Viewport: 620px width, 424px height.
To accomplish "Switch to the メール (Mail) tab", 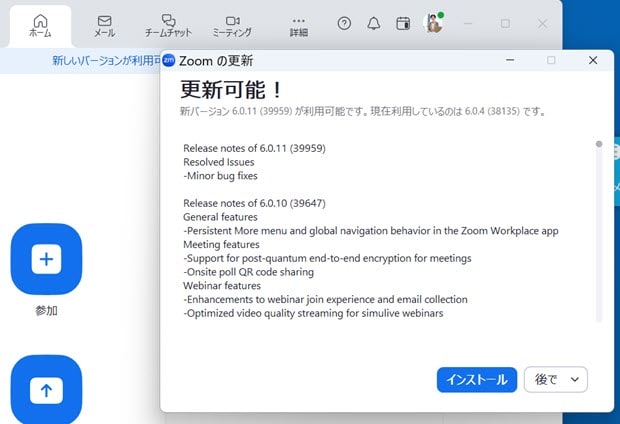I will click(x=104, y=25).
